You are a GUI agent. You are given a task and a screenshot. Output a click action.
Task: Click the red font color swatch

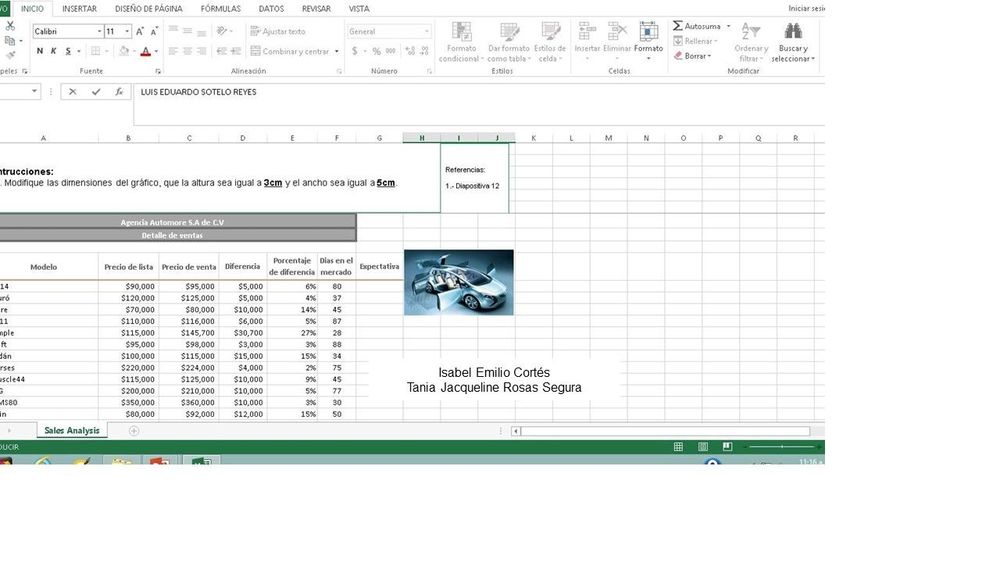coord(145,52)
